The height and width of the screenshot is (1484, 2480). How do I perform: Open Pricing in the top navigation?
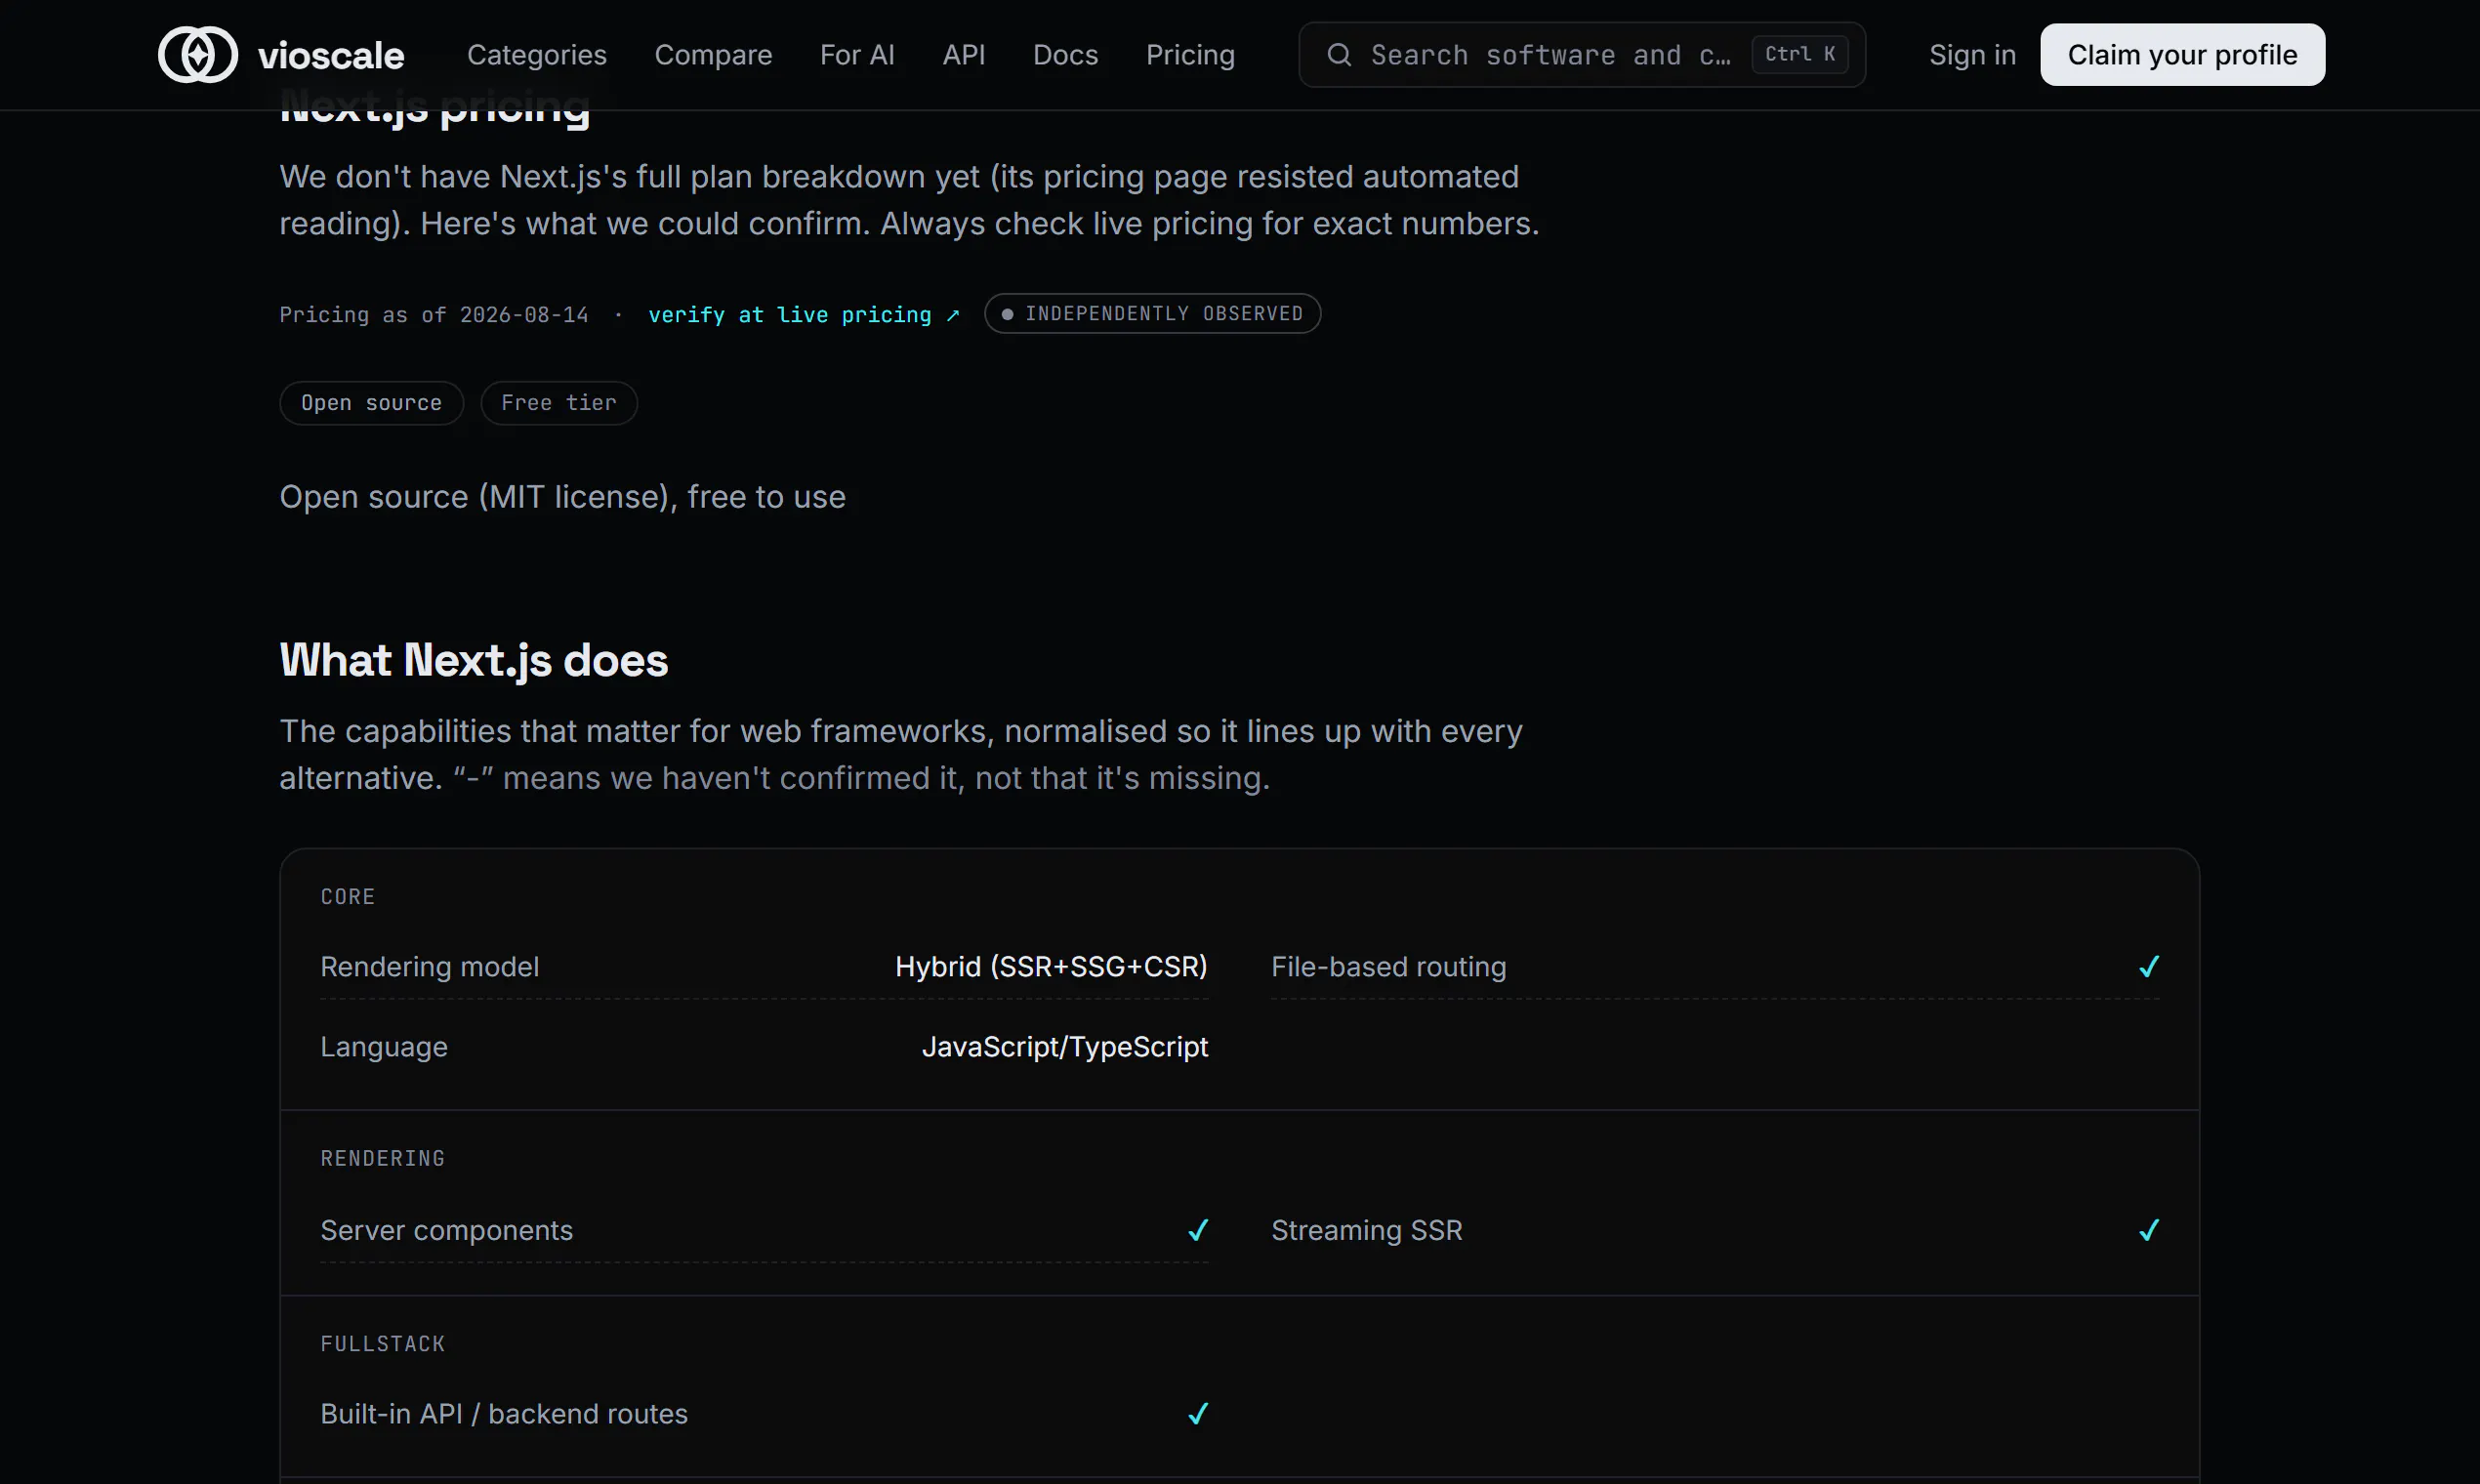(1190, 55)
